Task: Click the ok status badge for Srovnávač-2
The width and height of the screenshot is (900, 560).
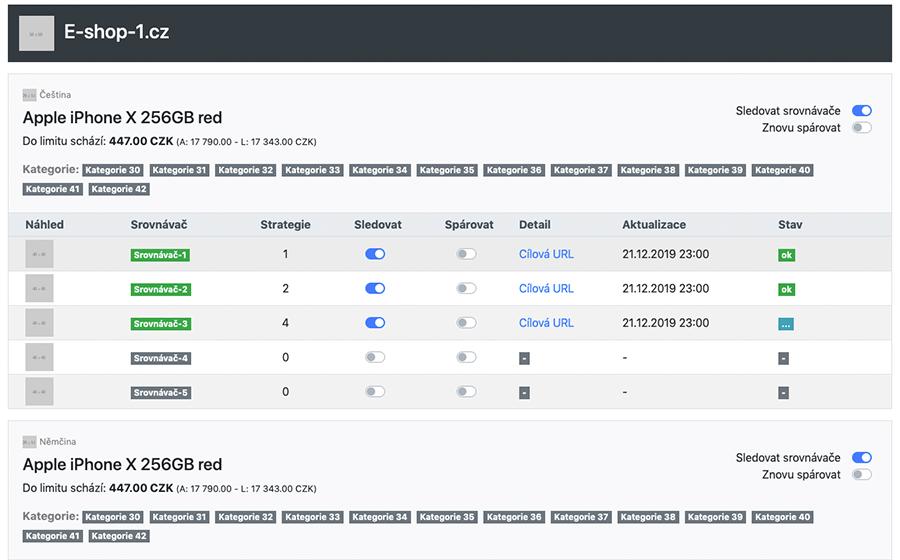Action: pos(786,289)
